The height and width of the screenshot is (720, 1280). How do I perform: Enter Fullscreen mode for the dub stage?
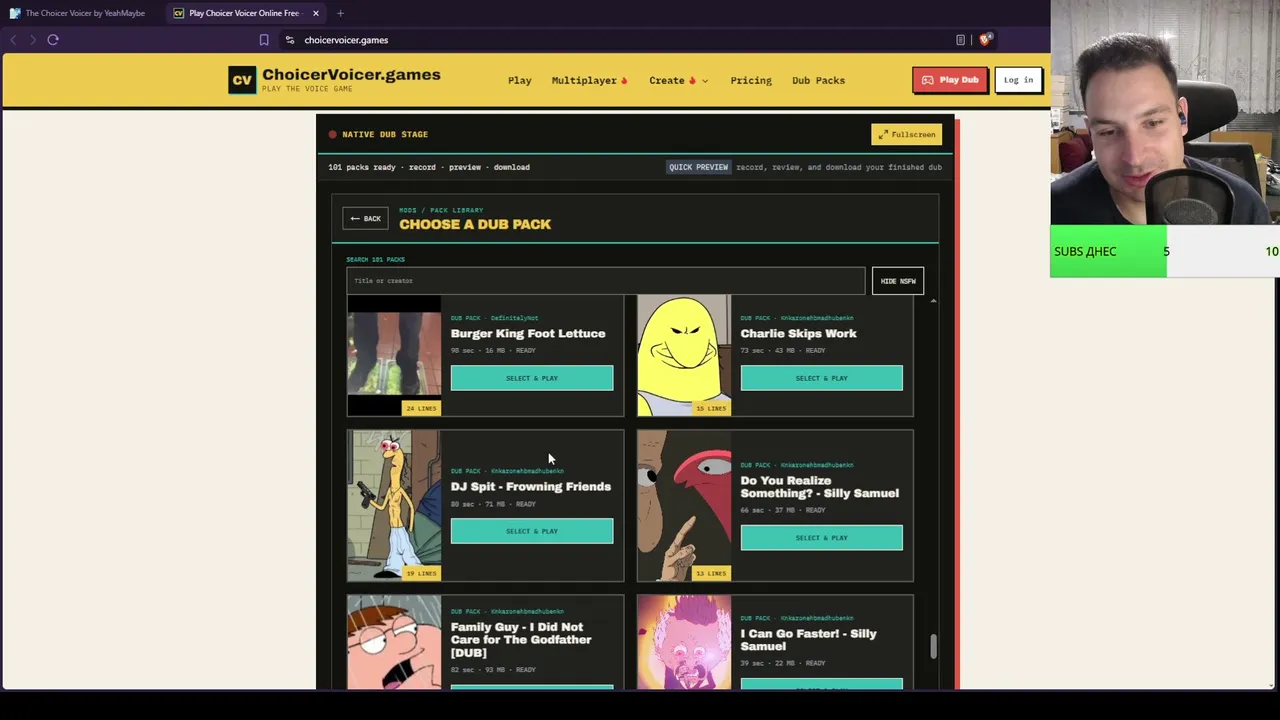[907, 134]
